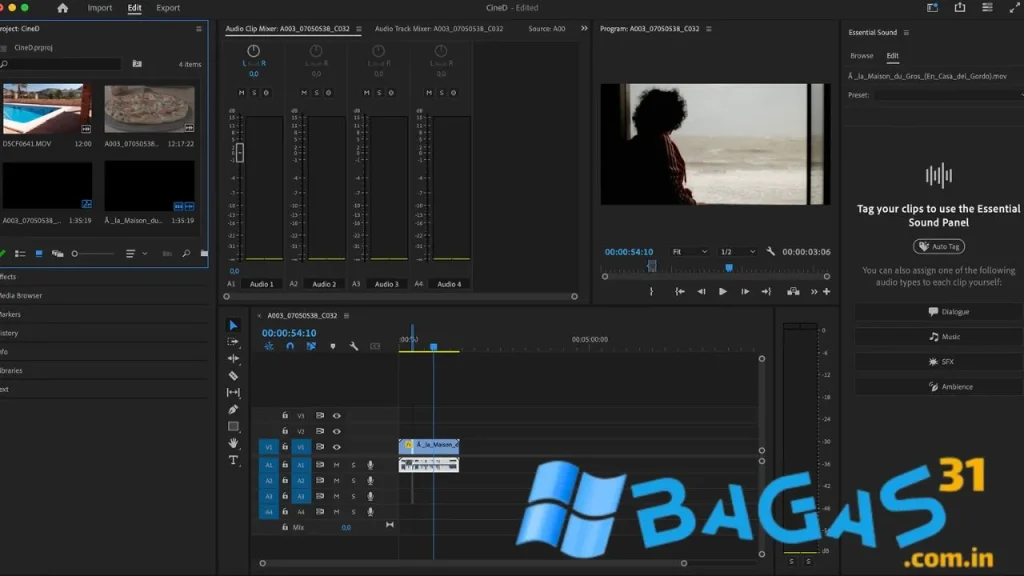The width and height of the screenshot is (1024, 576).
Task: Play the Program monitor sequence
Action: click(722, 292)
